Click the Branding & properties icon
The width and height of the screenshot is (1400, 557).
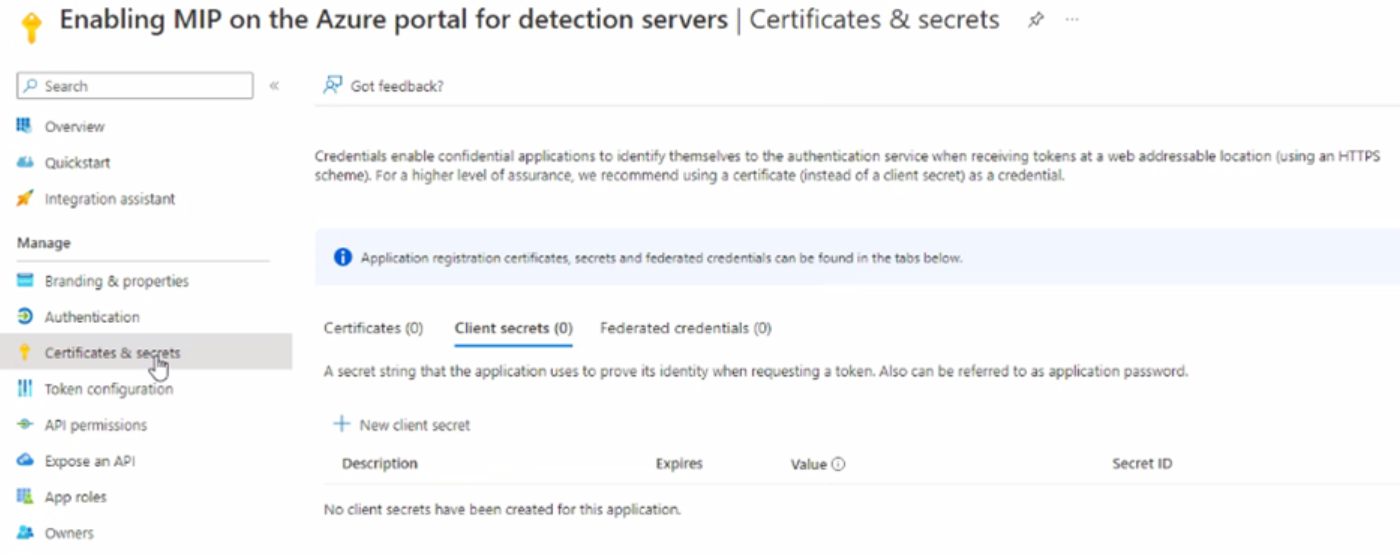click(x=25, y=280)
